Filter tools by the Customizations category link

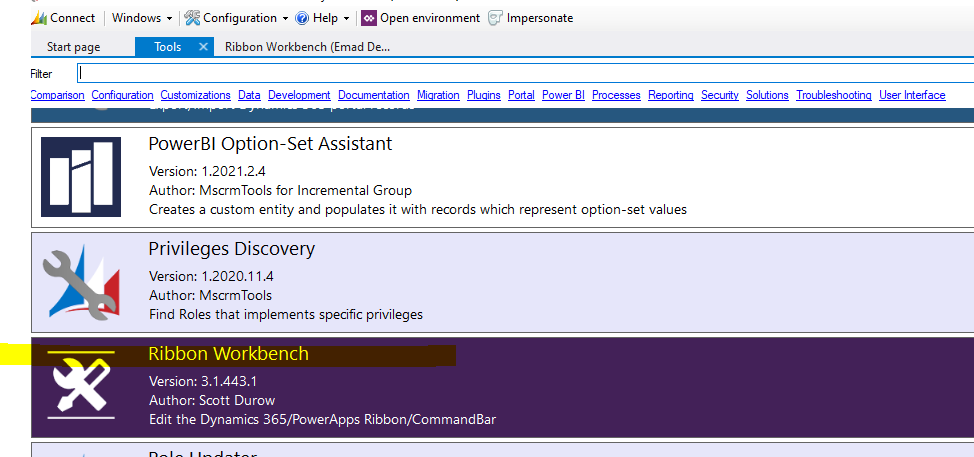point(196,95)
